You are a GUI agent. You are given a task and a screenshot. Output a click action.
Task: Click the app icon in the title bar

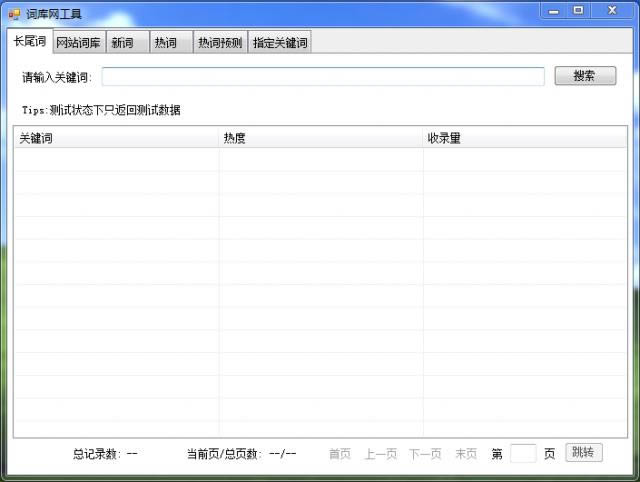14,14
